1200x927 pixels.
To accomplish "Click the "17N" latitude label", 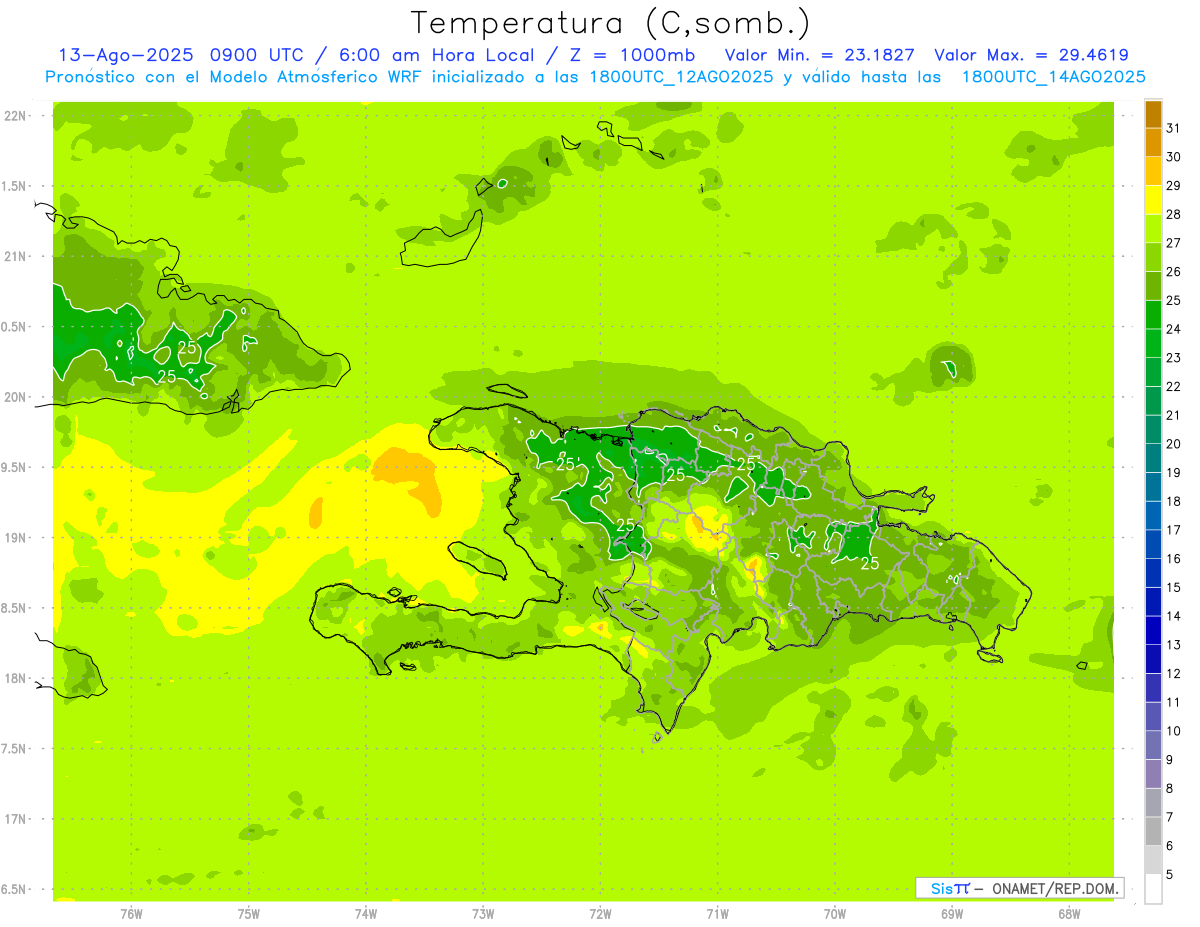I will pyautogui.click(x=16, y=819).
